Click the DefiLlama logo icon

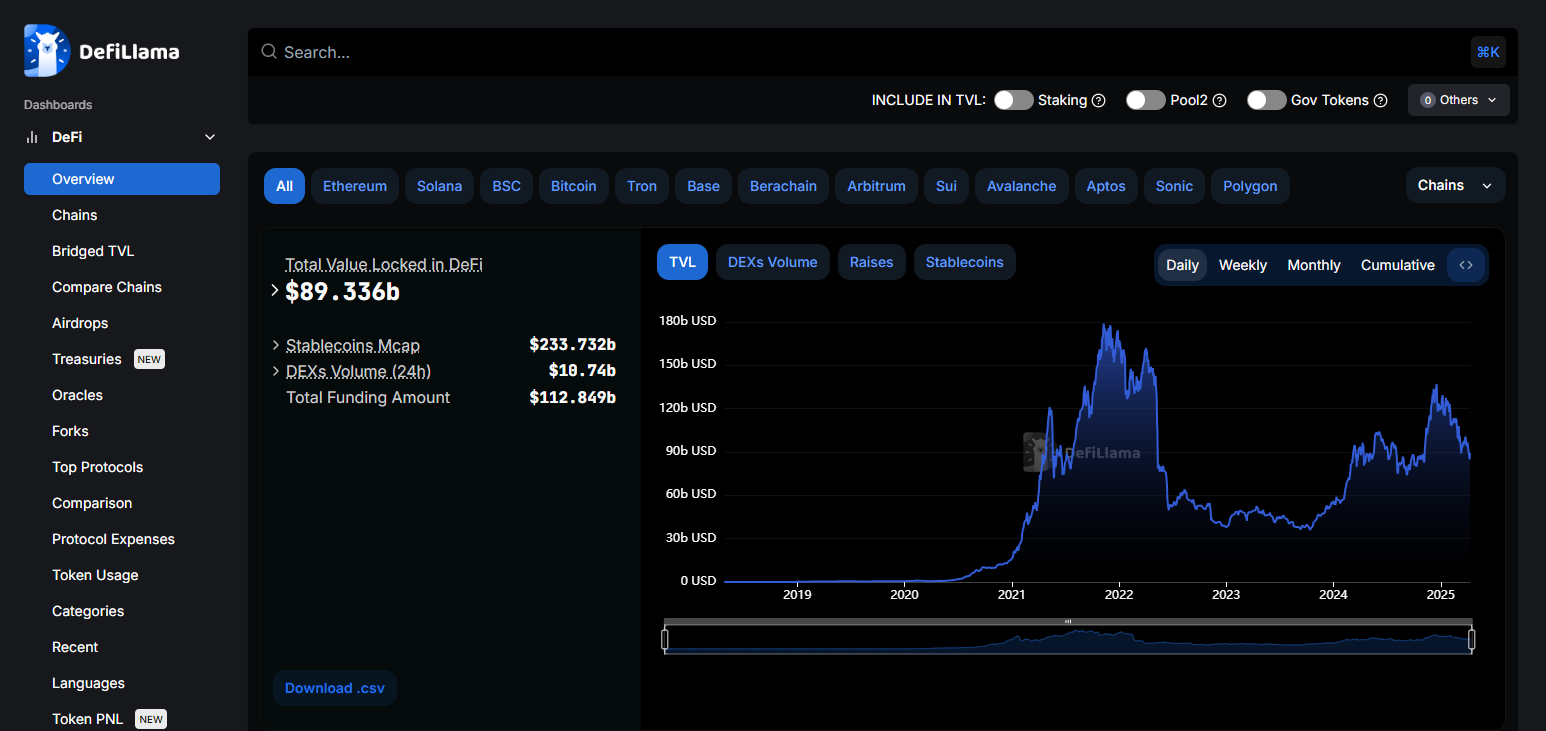(47, 51)
